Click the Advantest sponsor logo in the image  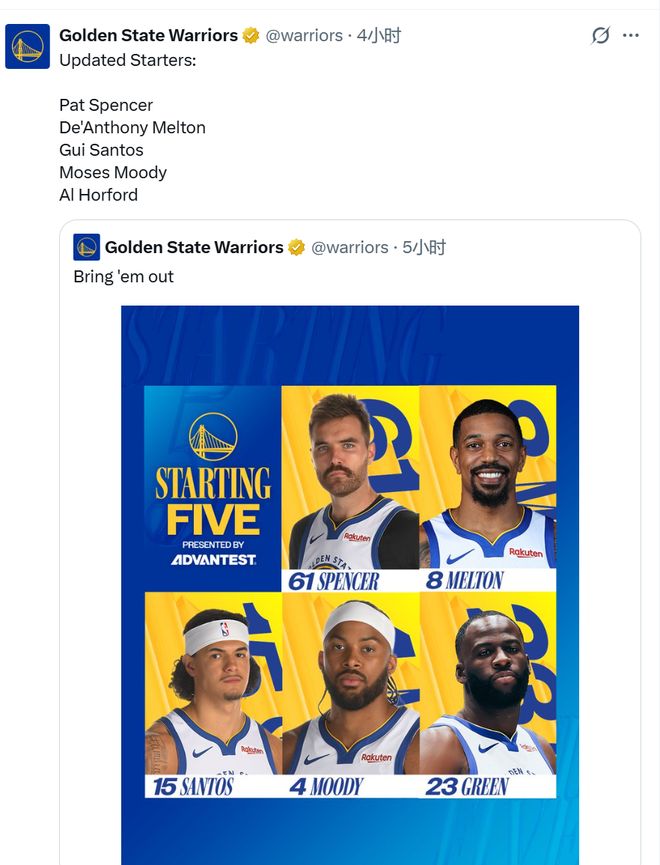tap(213, 559)
